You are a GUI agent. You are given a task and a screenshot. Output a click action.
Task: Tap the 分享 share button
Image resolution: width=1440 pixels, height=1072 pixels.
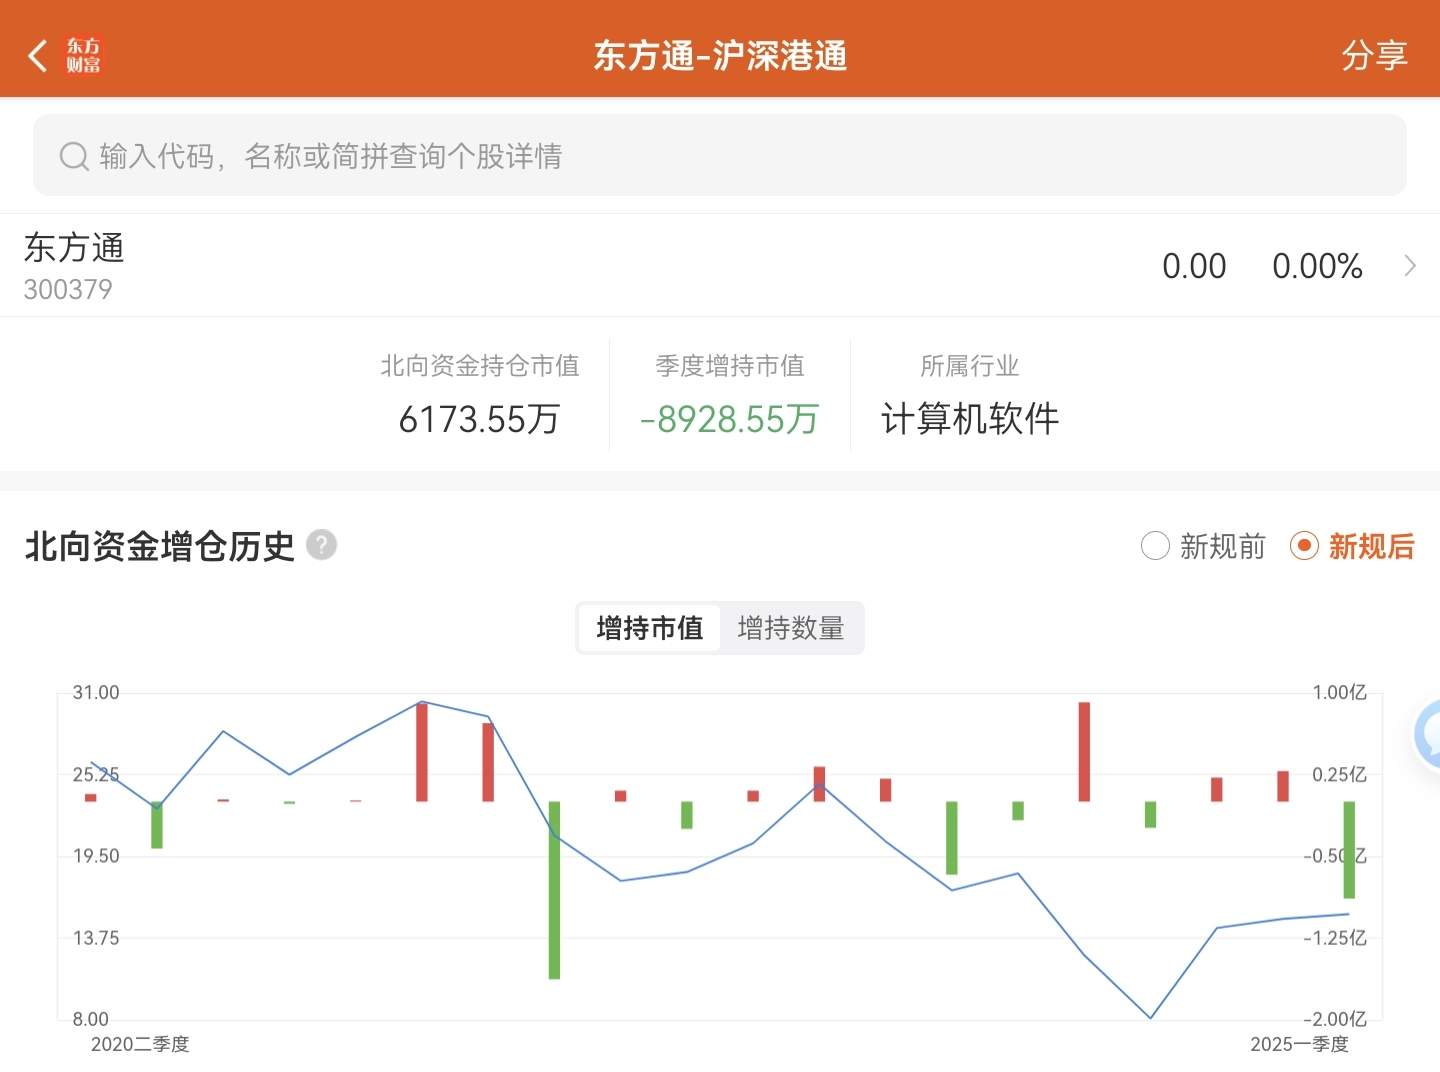pyautogui.click(x=1374, y=56)
